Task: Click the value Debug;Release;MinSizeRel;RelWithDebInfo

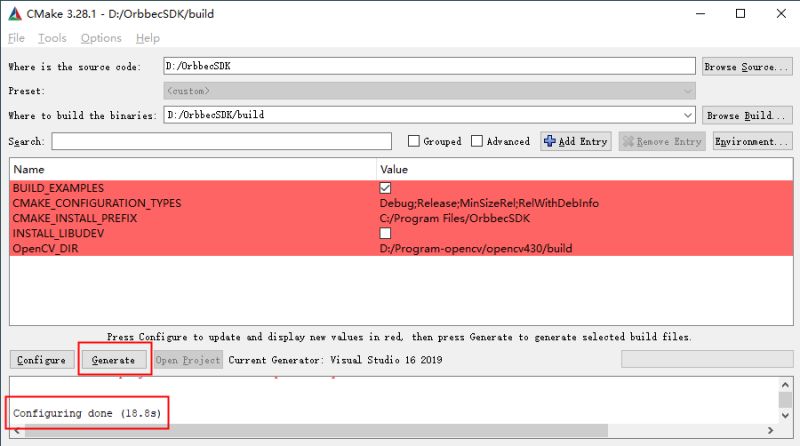Action: (x=489, y=203)
